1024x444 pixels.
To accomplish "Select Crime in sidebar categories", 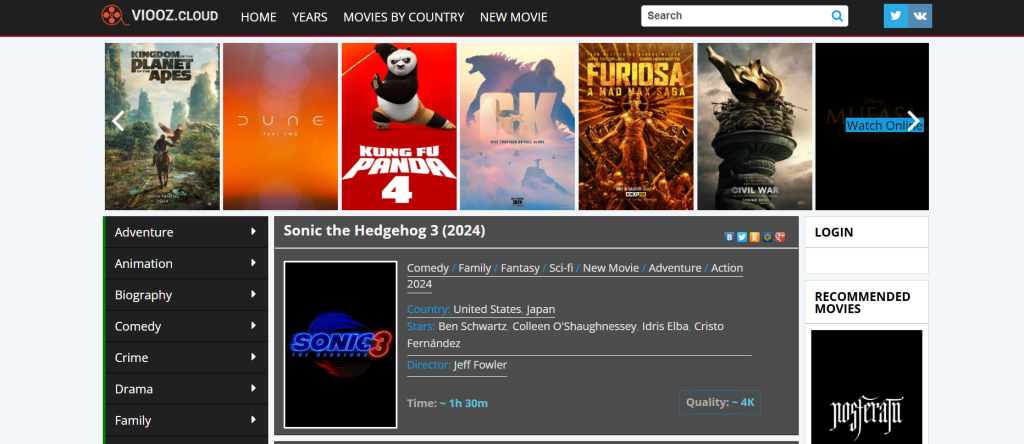I will click(x=131, y=357).
